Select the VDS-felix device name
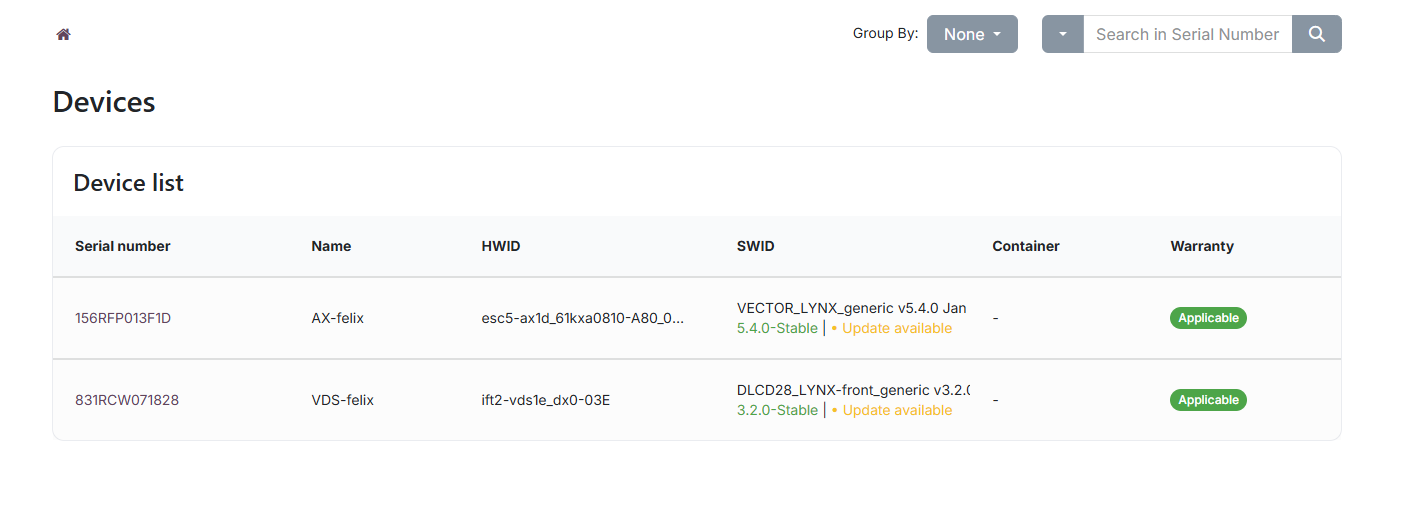The width and height of the screenshot is (1414, 516). pyautogui.click(x=342, y=400)
